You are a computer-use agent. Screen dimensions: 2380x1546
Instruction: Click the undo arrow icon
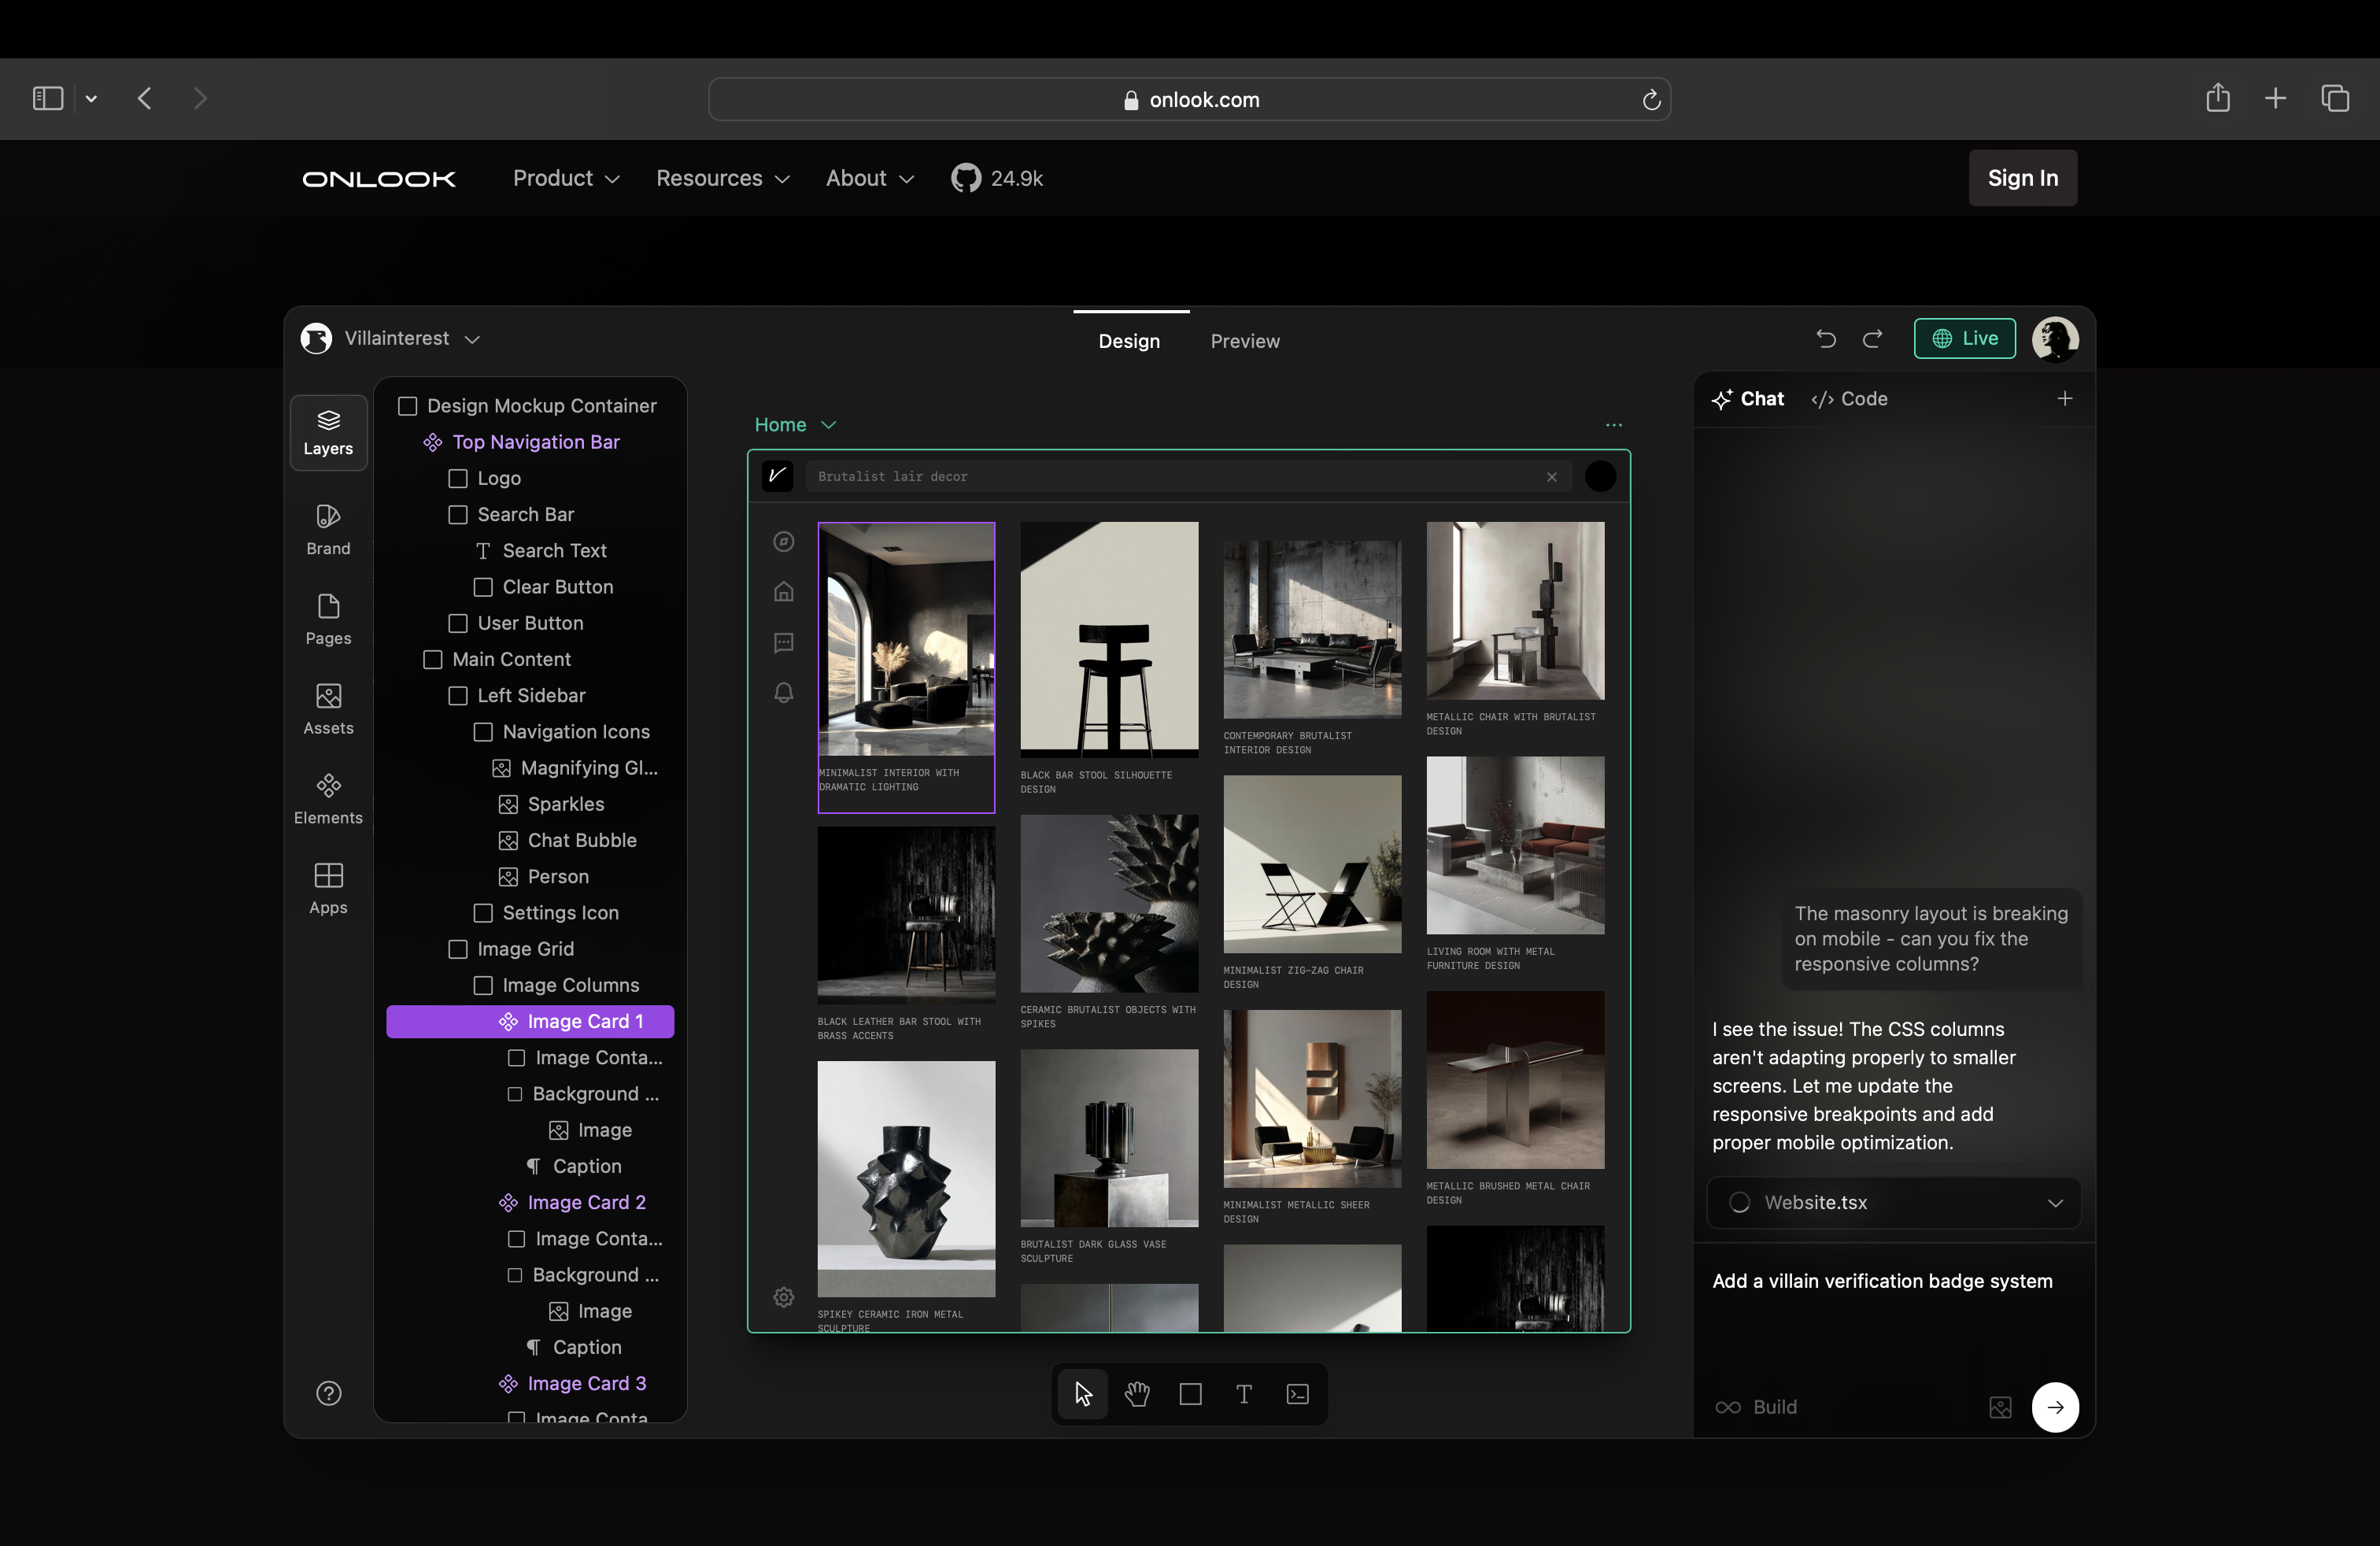(x=1826, y=339)
